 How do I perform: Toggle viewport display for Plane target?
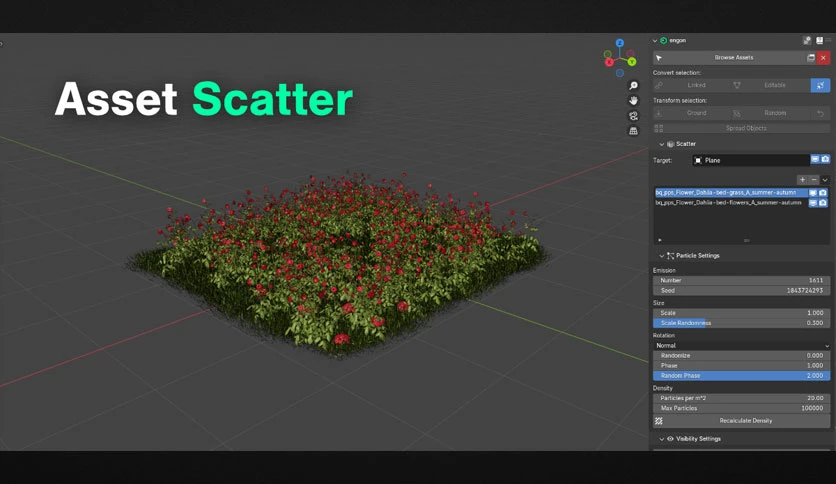coord(815,159)
